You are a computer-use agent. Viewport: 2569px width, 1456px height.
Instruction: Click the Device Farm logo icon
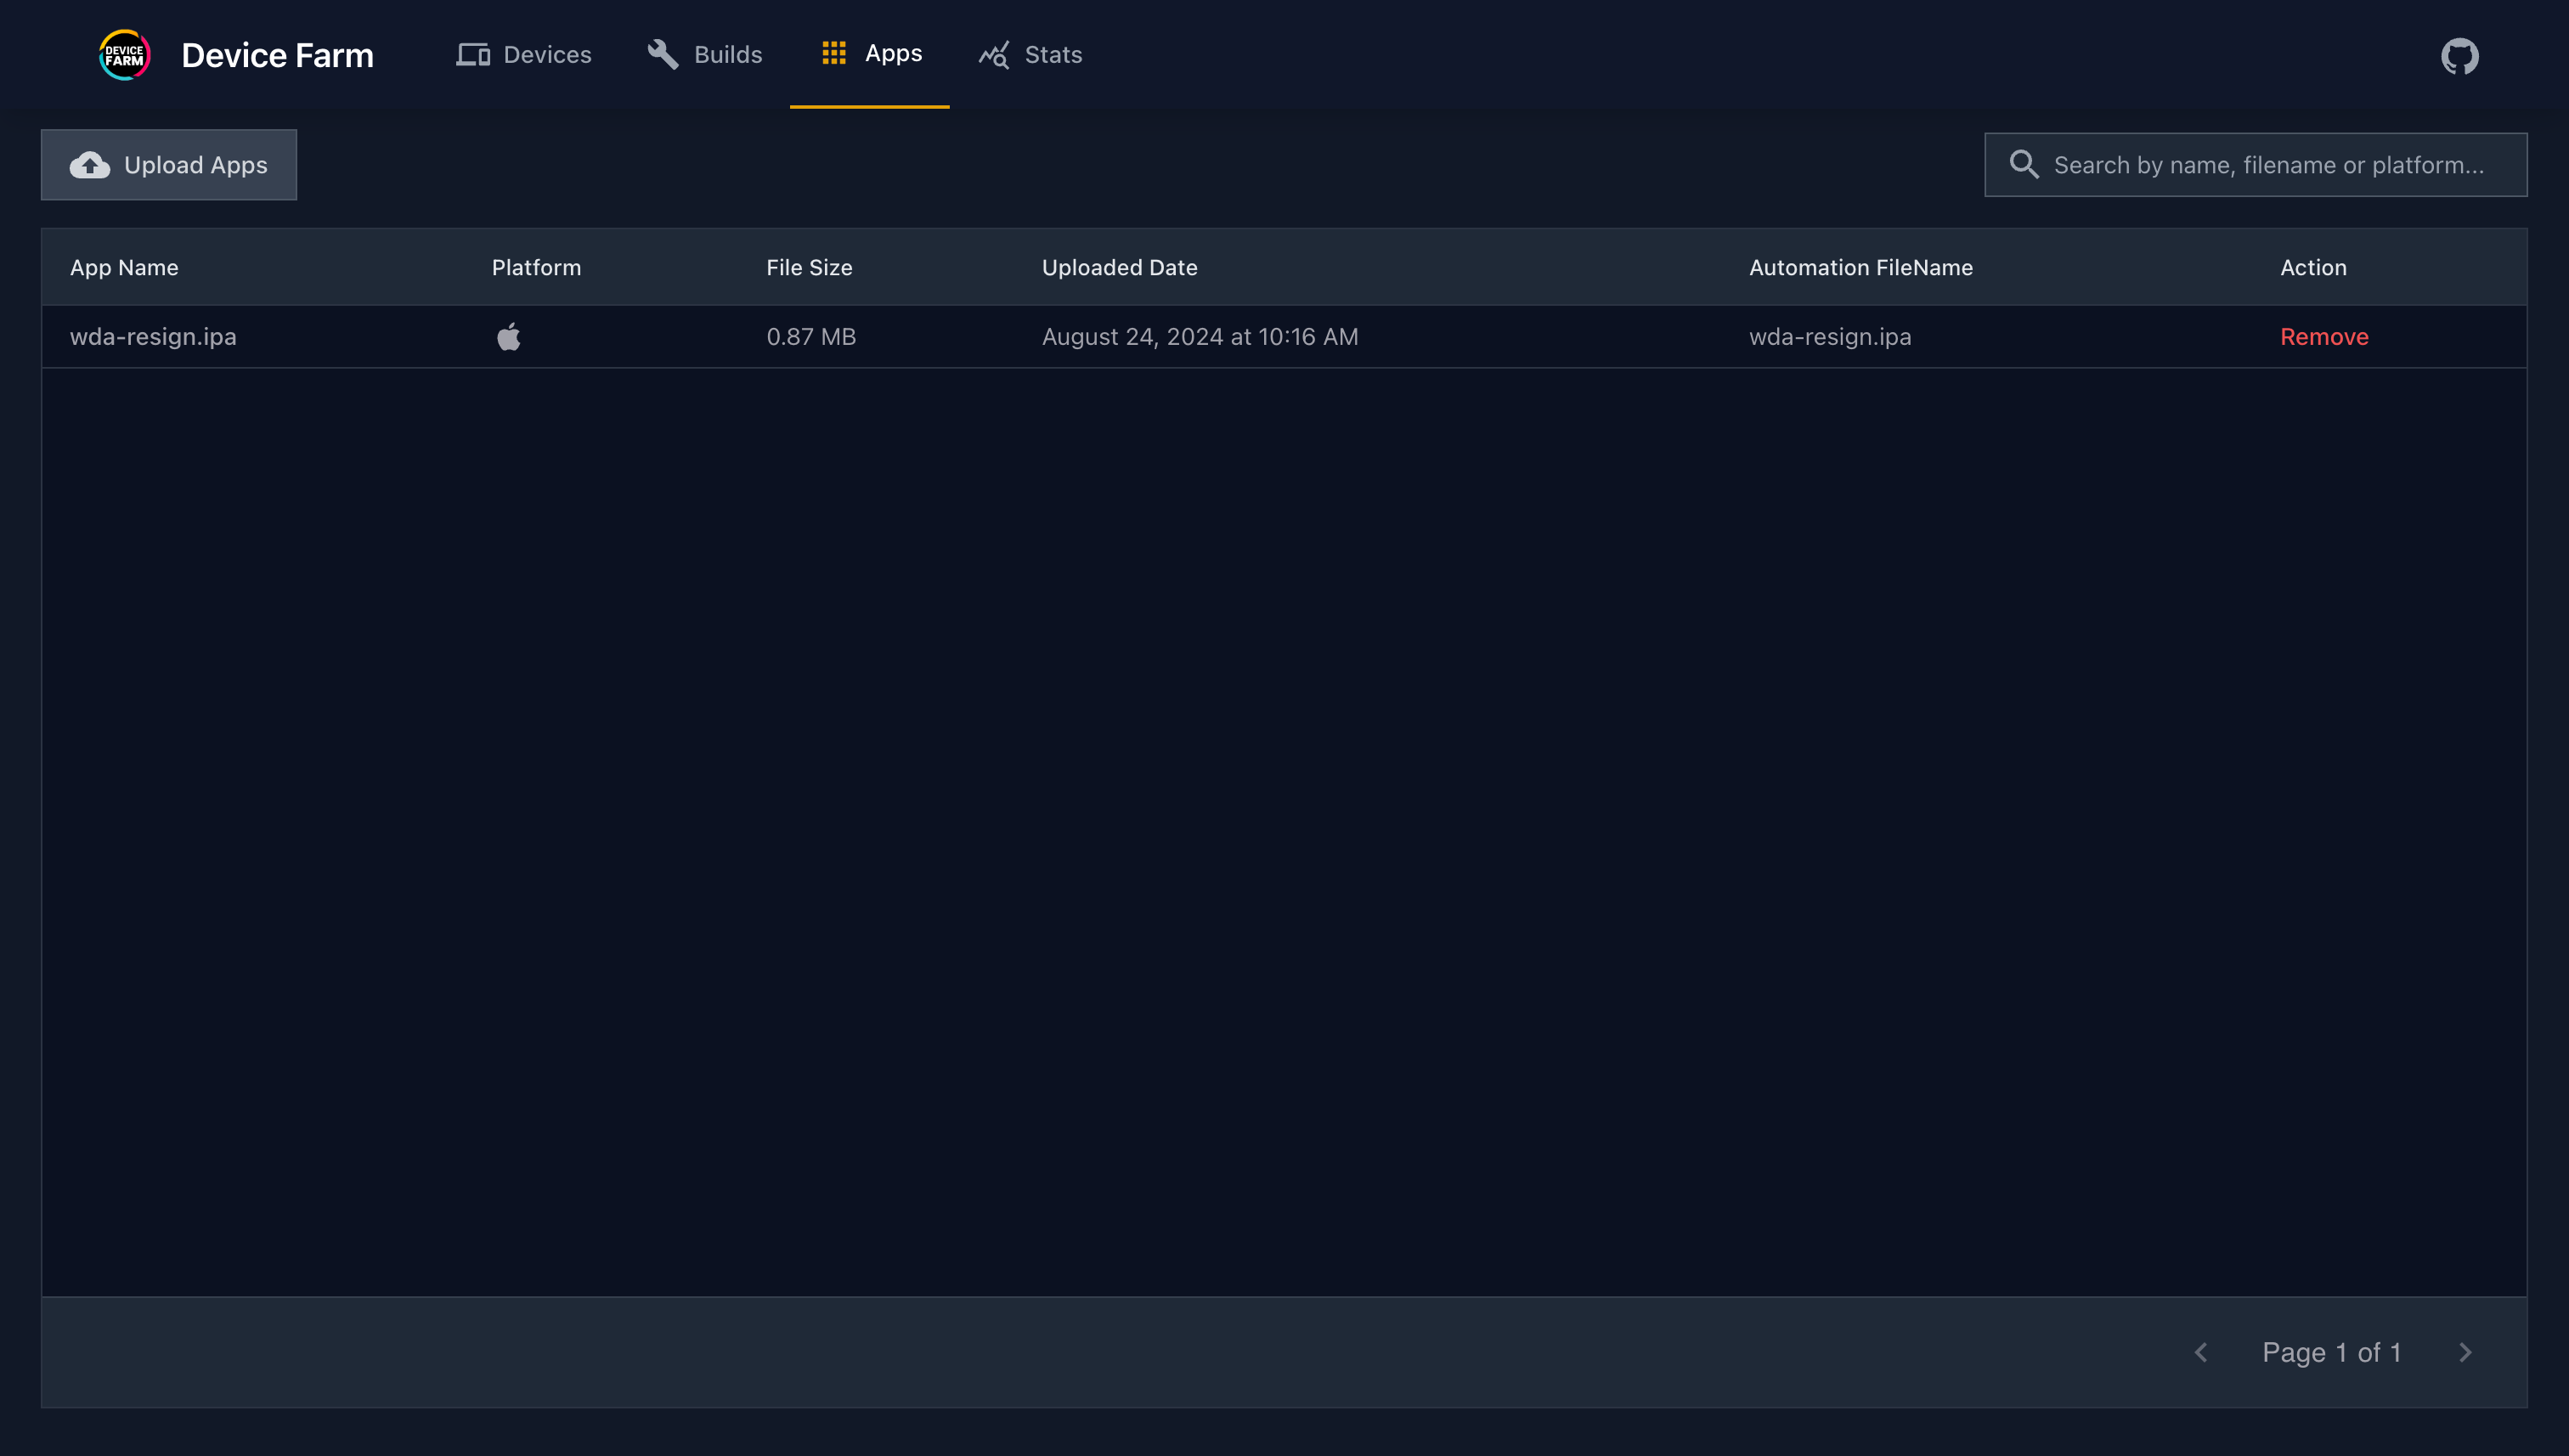[x=124, y=55]
